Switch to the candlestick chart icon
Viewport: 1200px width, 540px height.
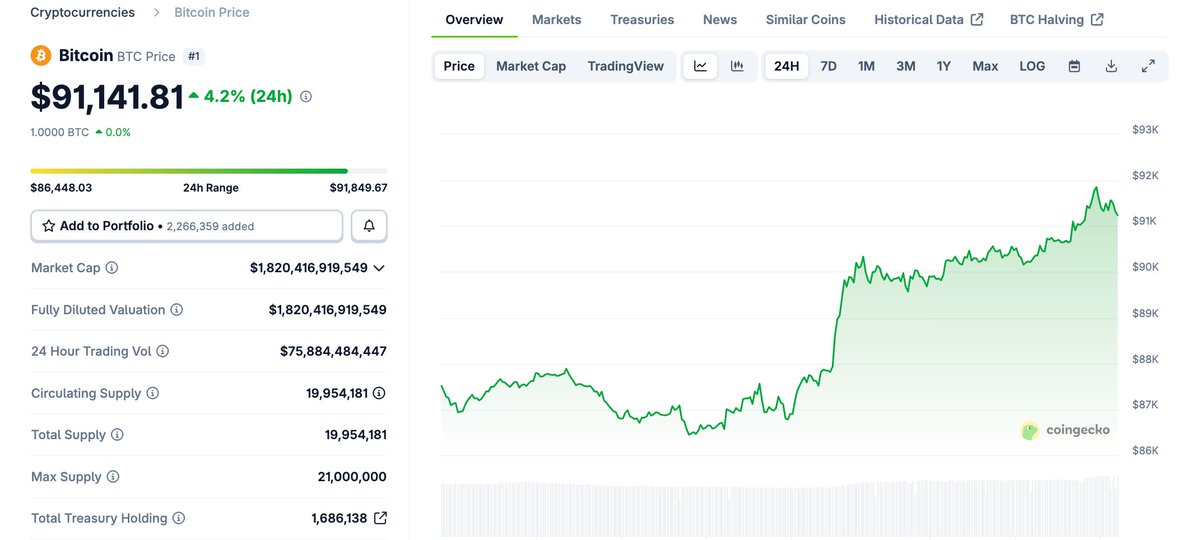coord(737,66)
